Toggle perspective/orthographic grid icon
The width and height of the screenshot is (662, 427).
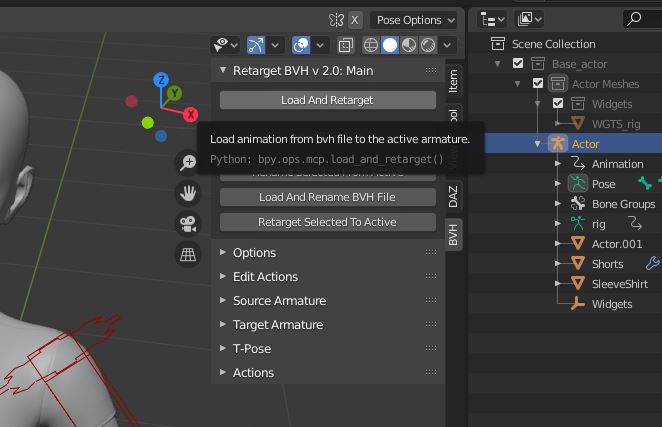tap(188, 254)
